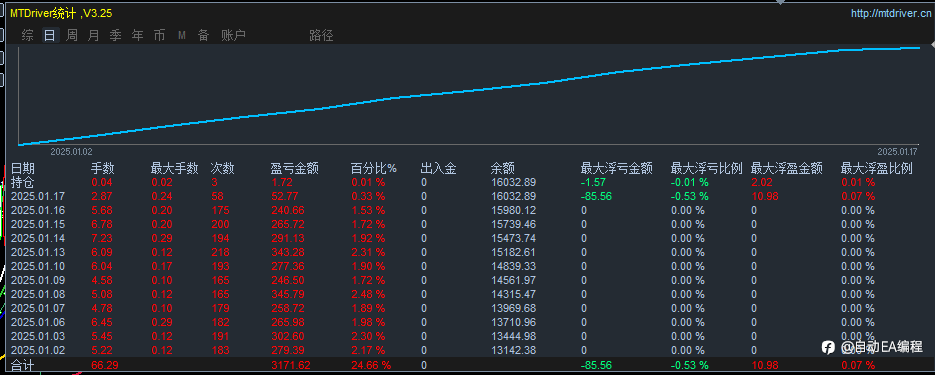This screenshot has height=375, width=935.
Task: Open the 周 weekly tab
Action: (72, 36)
